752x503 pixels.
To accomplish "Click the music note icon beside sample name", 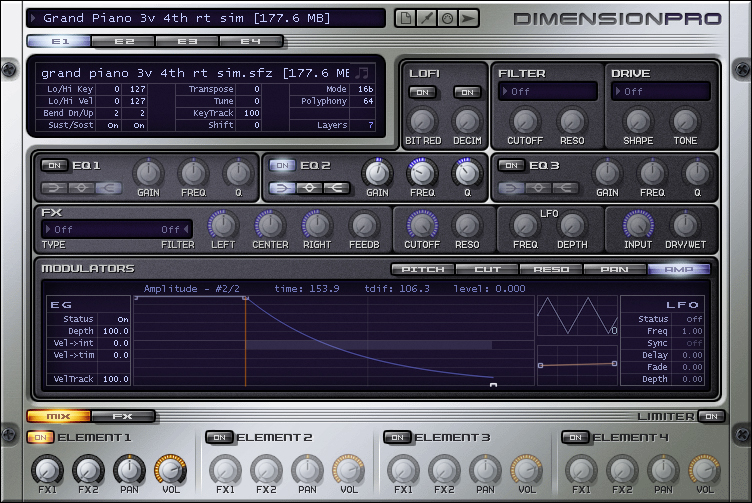I will tap(362, 72).
